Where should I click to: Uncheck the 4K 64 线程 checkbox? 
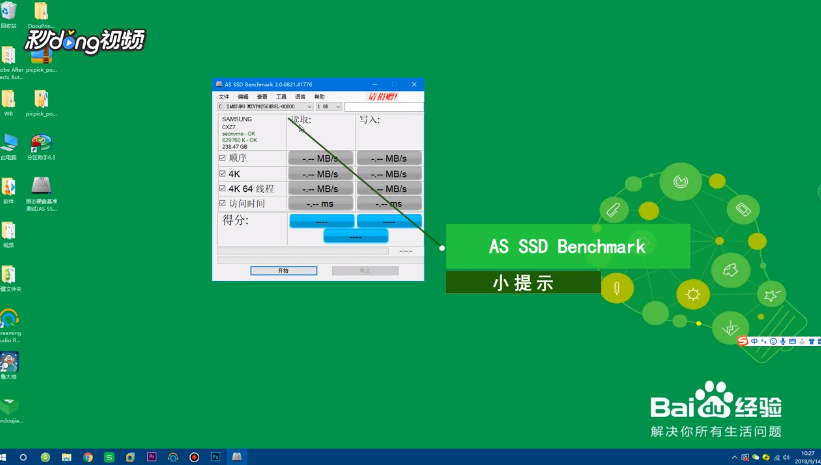click(222, 189)
